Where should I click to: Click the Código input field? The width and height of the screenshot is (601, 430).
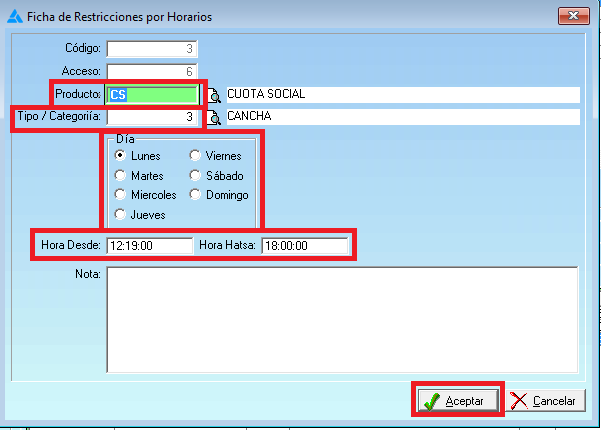pos(152,49)
